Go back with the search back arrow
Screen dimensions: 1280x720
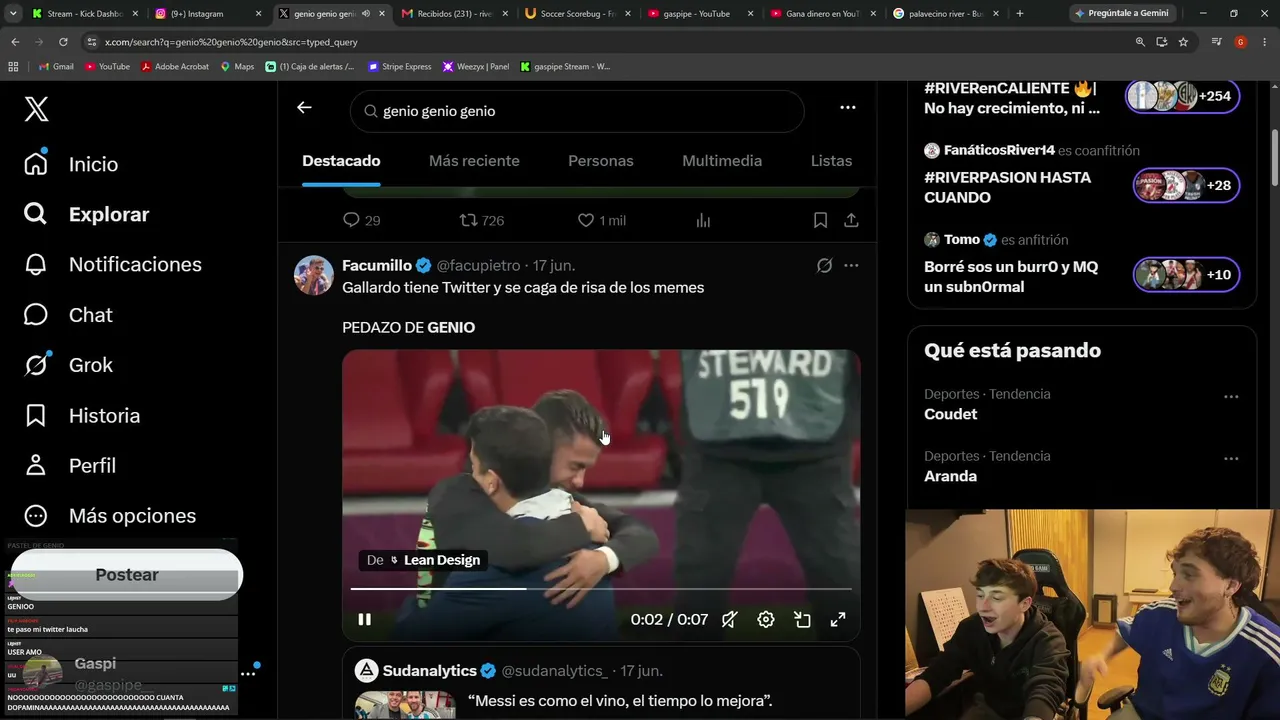[304, 108]
